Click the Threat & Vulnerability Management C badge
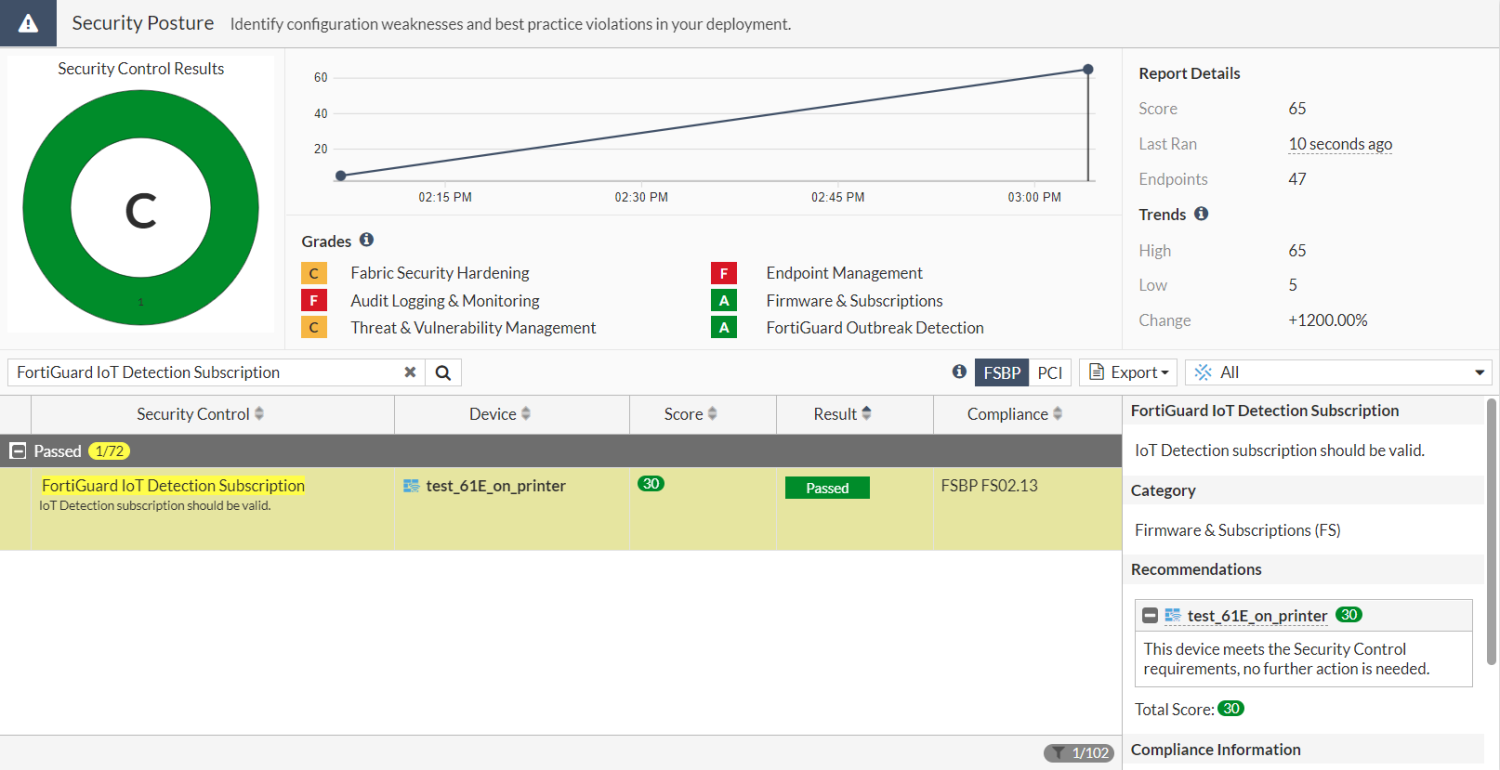The image size is (1500, 770). [314, 327]
